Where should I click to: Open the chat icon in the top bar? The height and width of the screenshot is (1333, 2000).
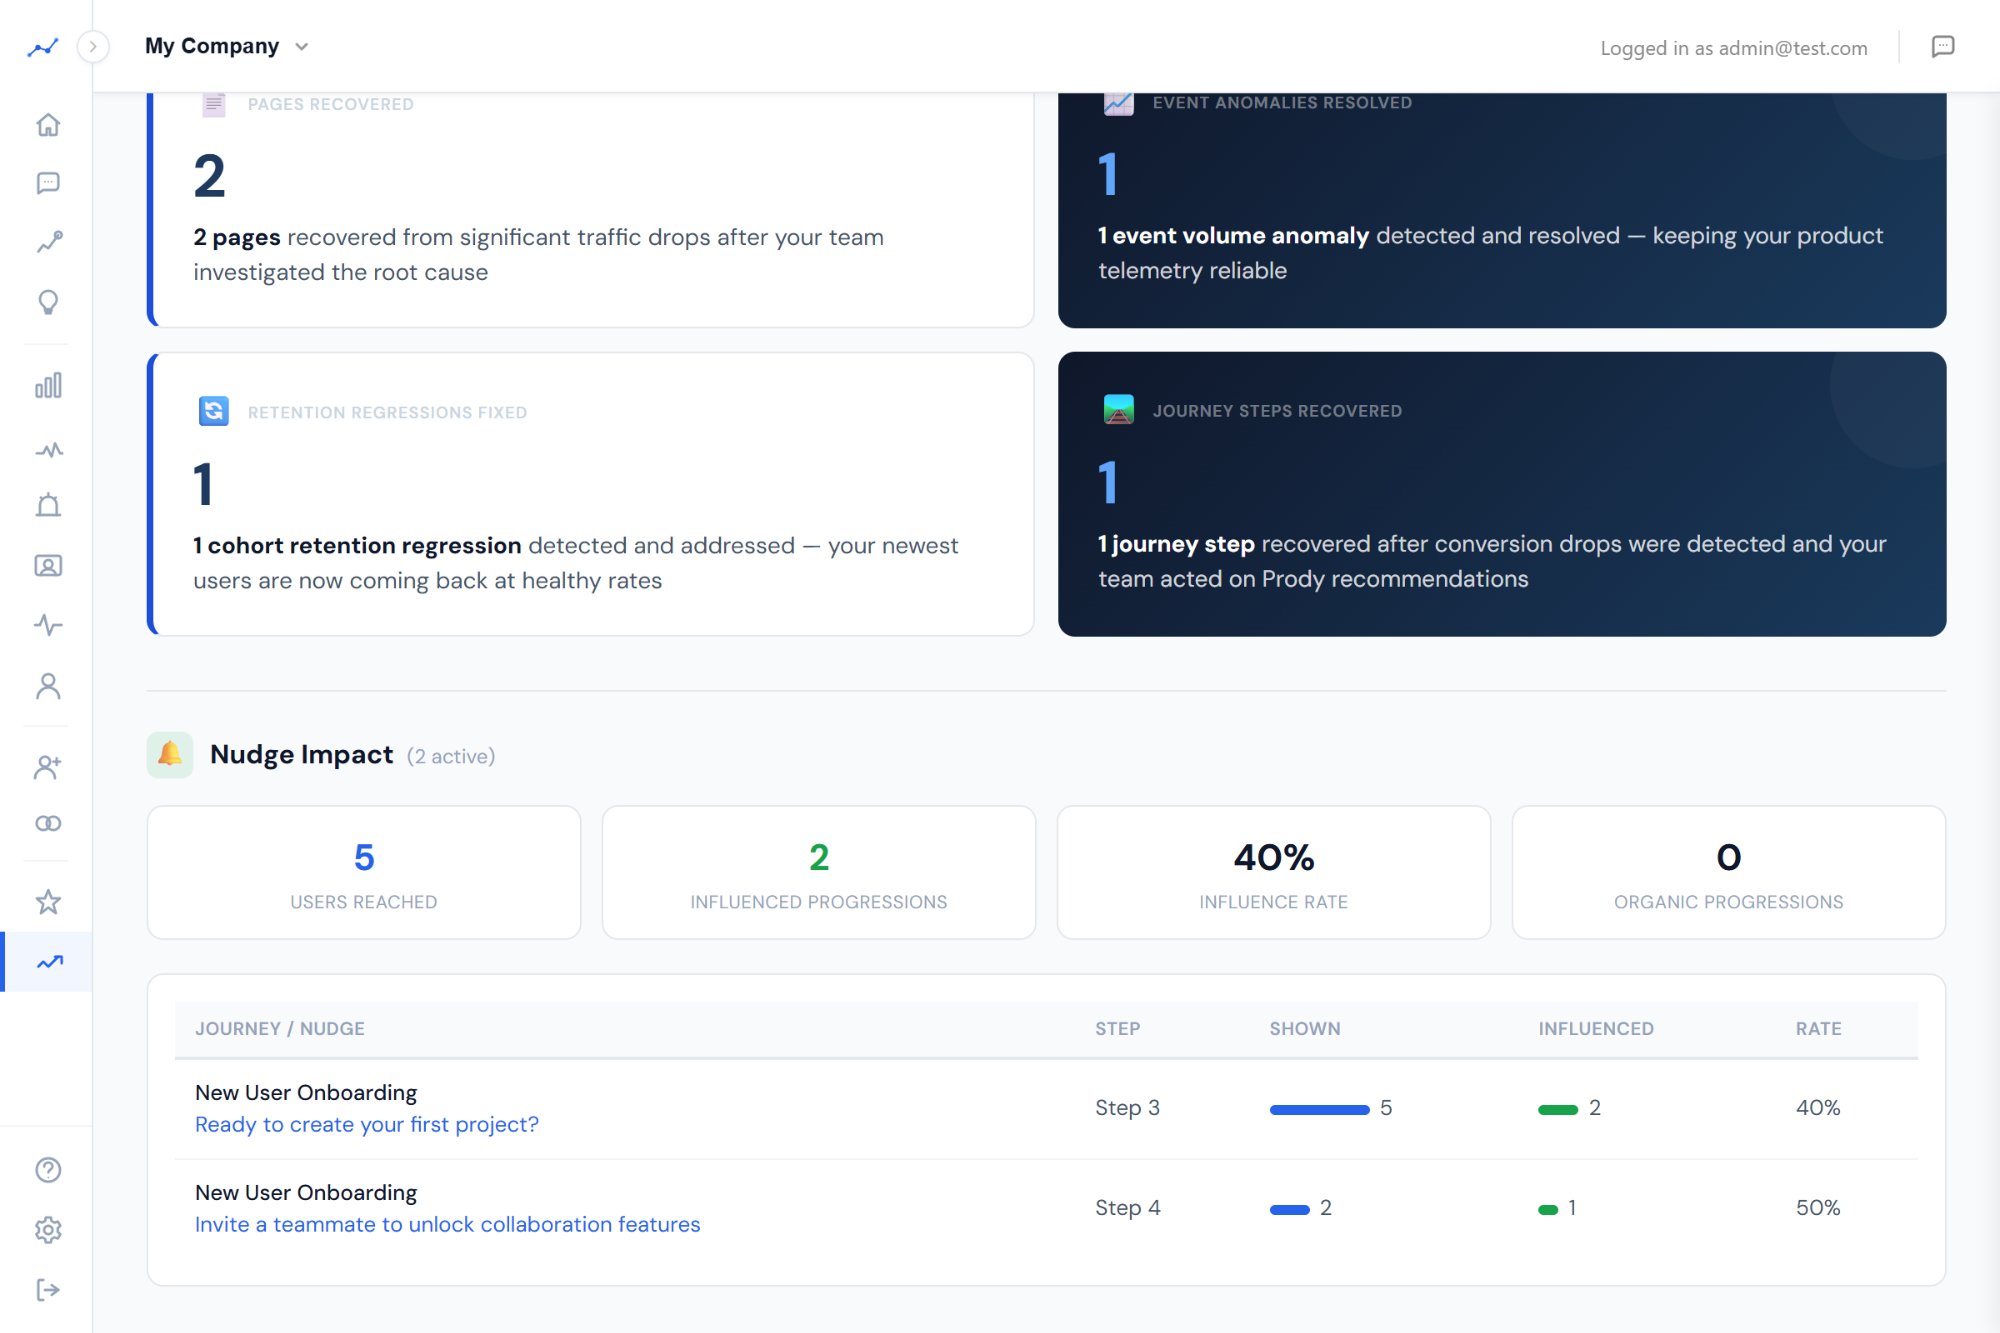[x=1942, y=47]
